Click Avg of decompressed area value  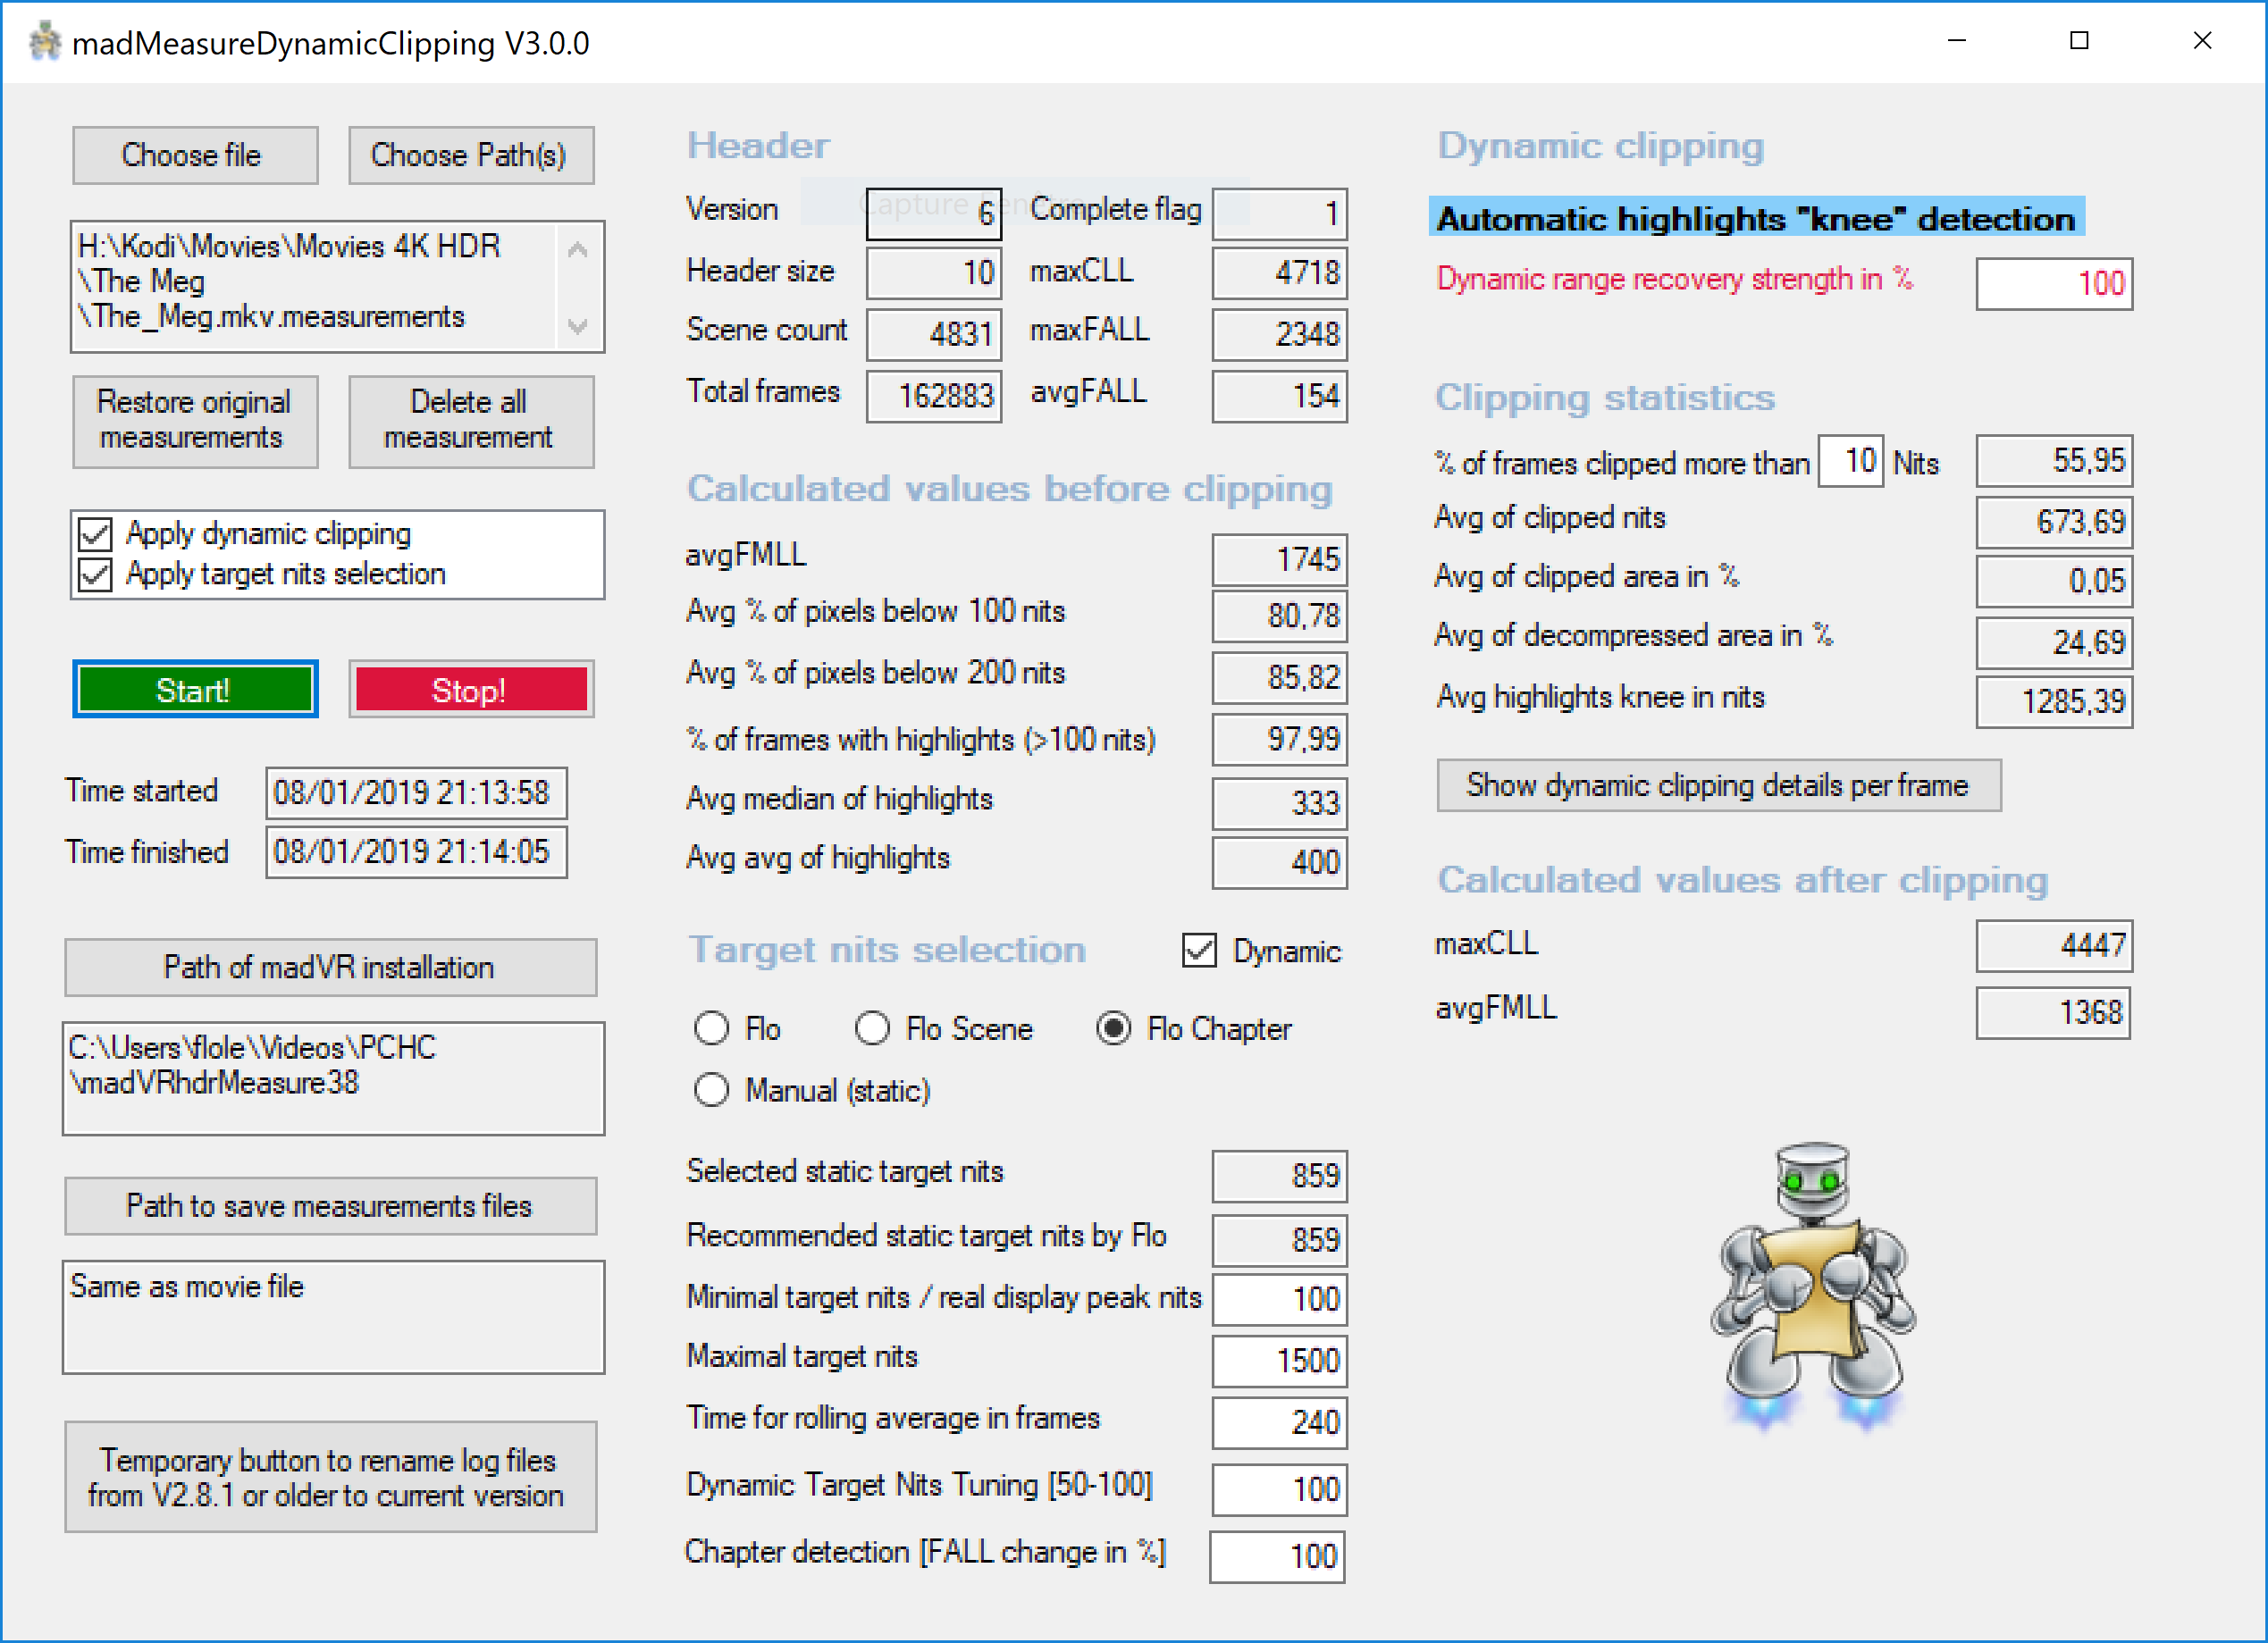(2054, 642)
